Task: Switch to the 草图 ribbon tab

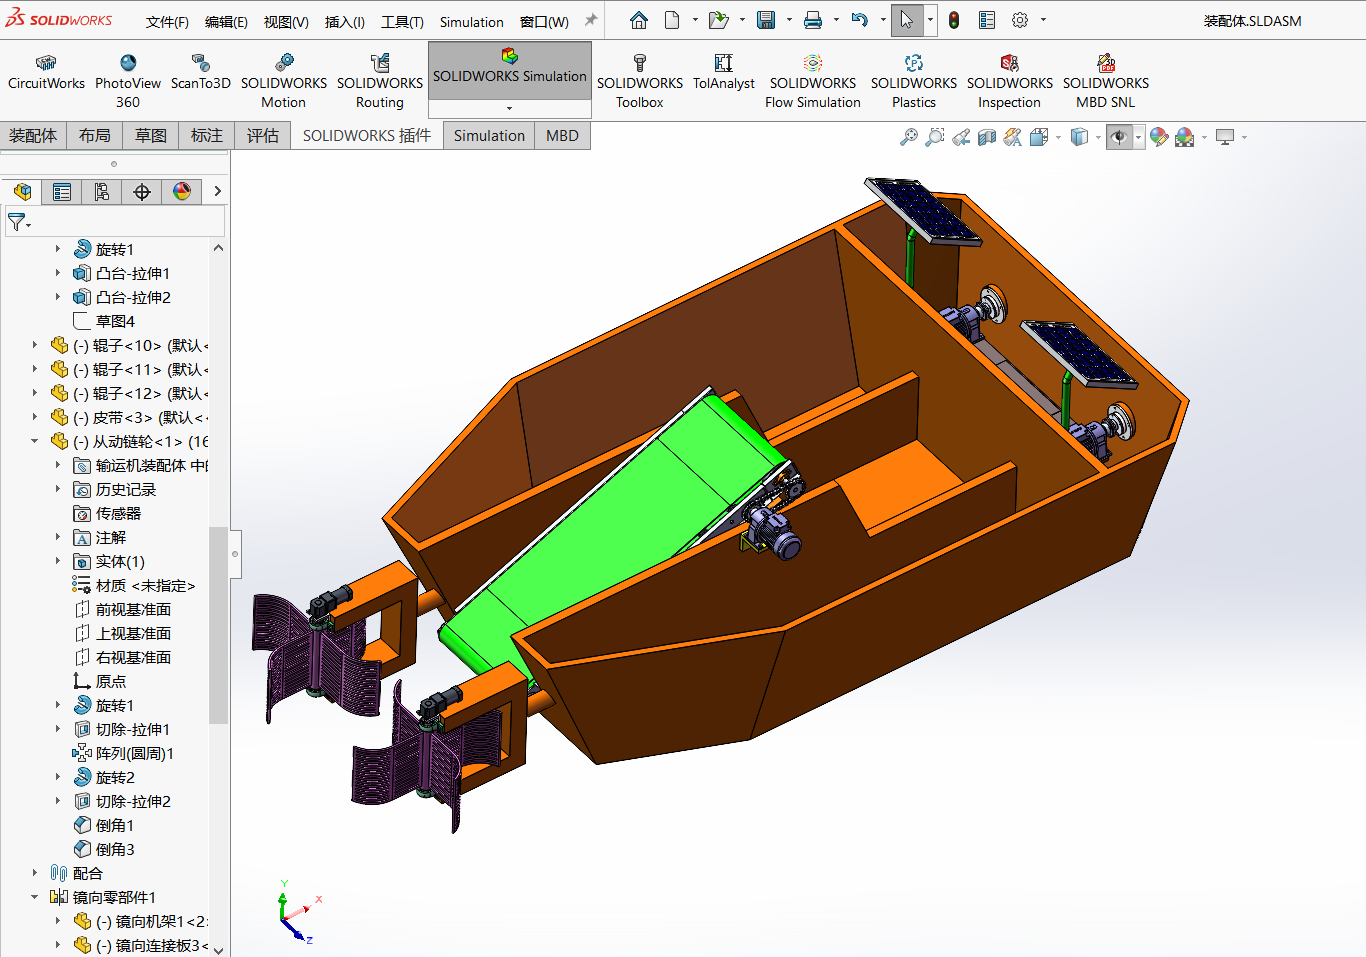Action: click(x=151, y=135)
